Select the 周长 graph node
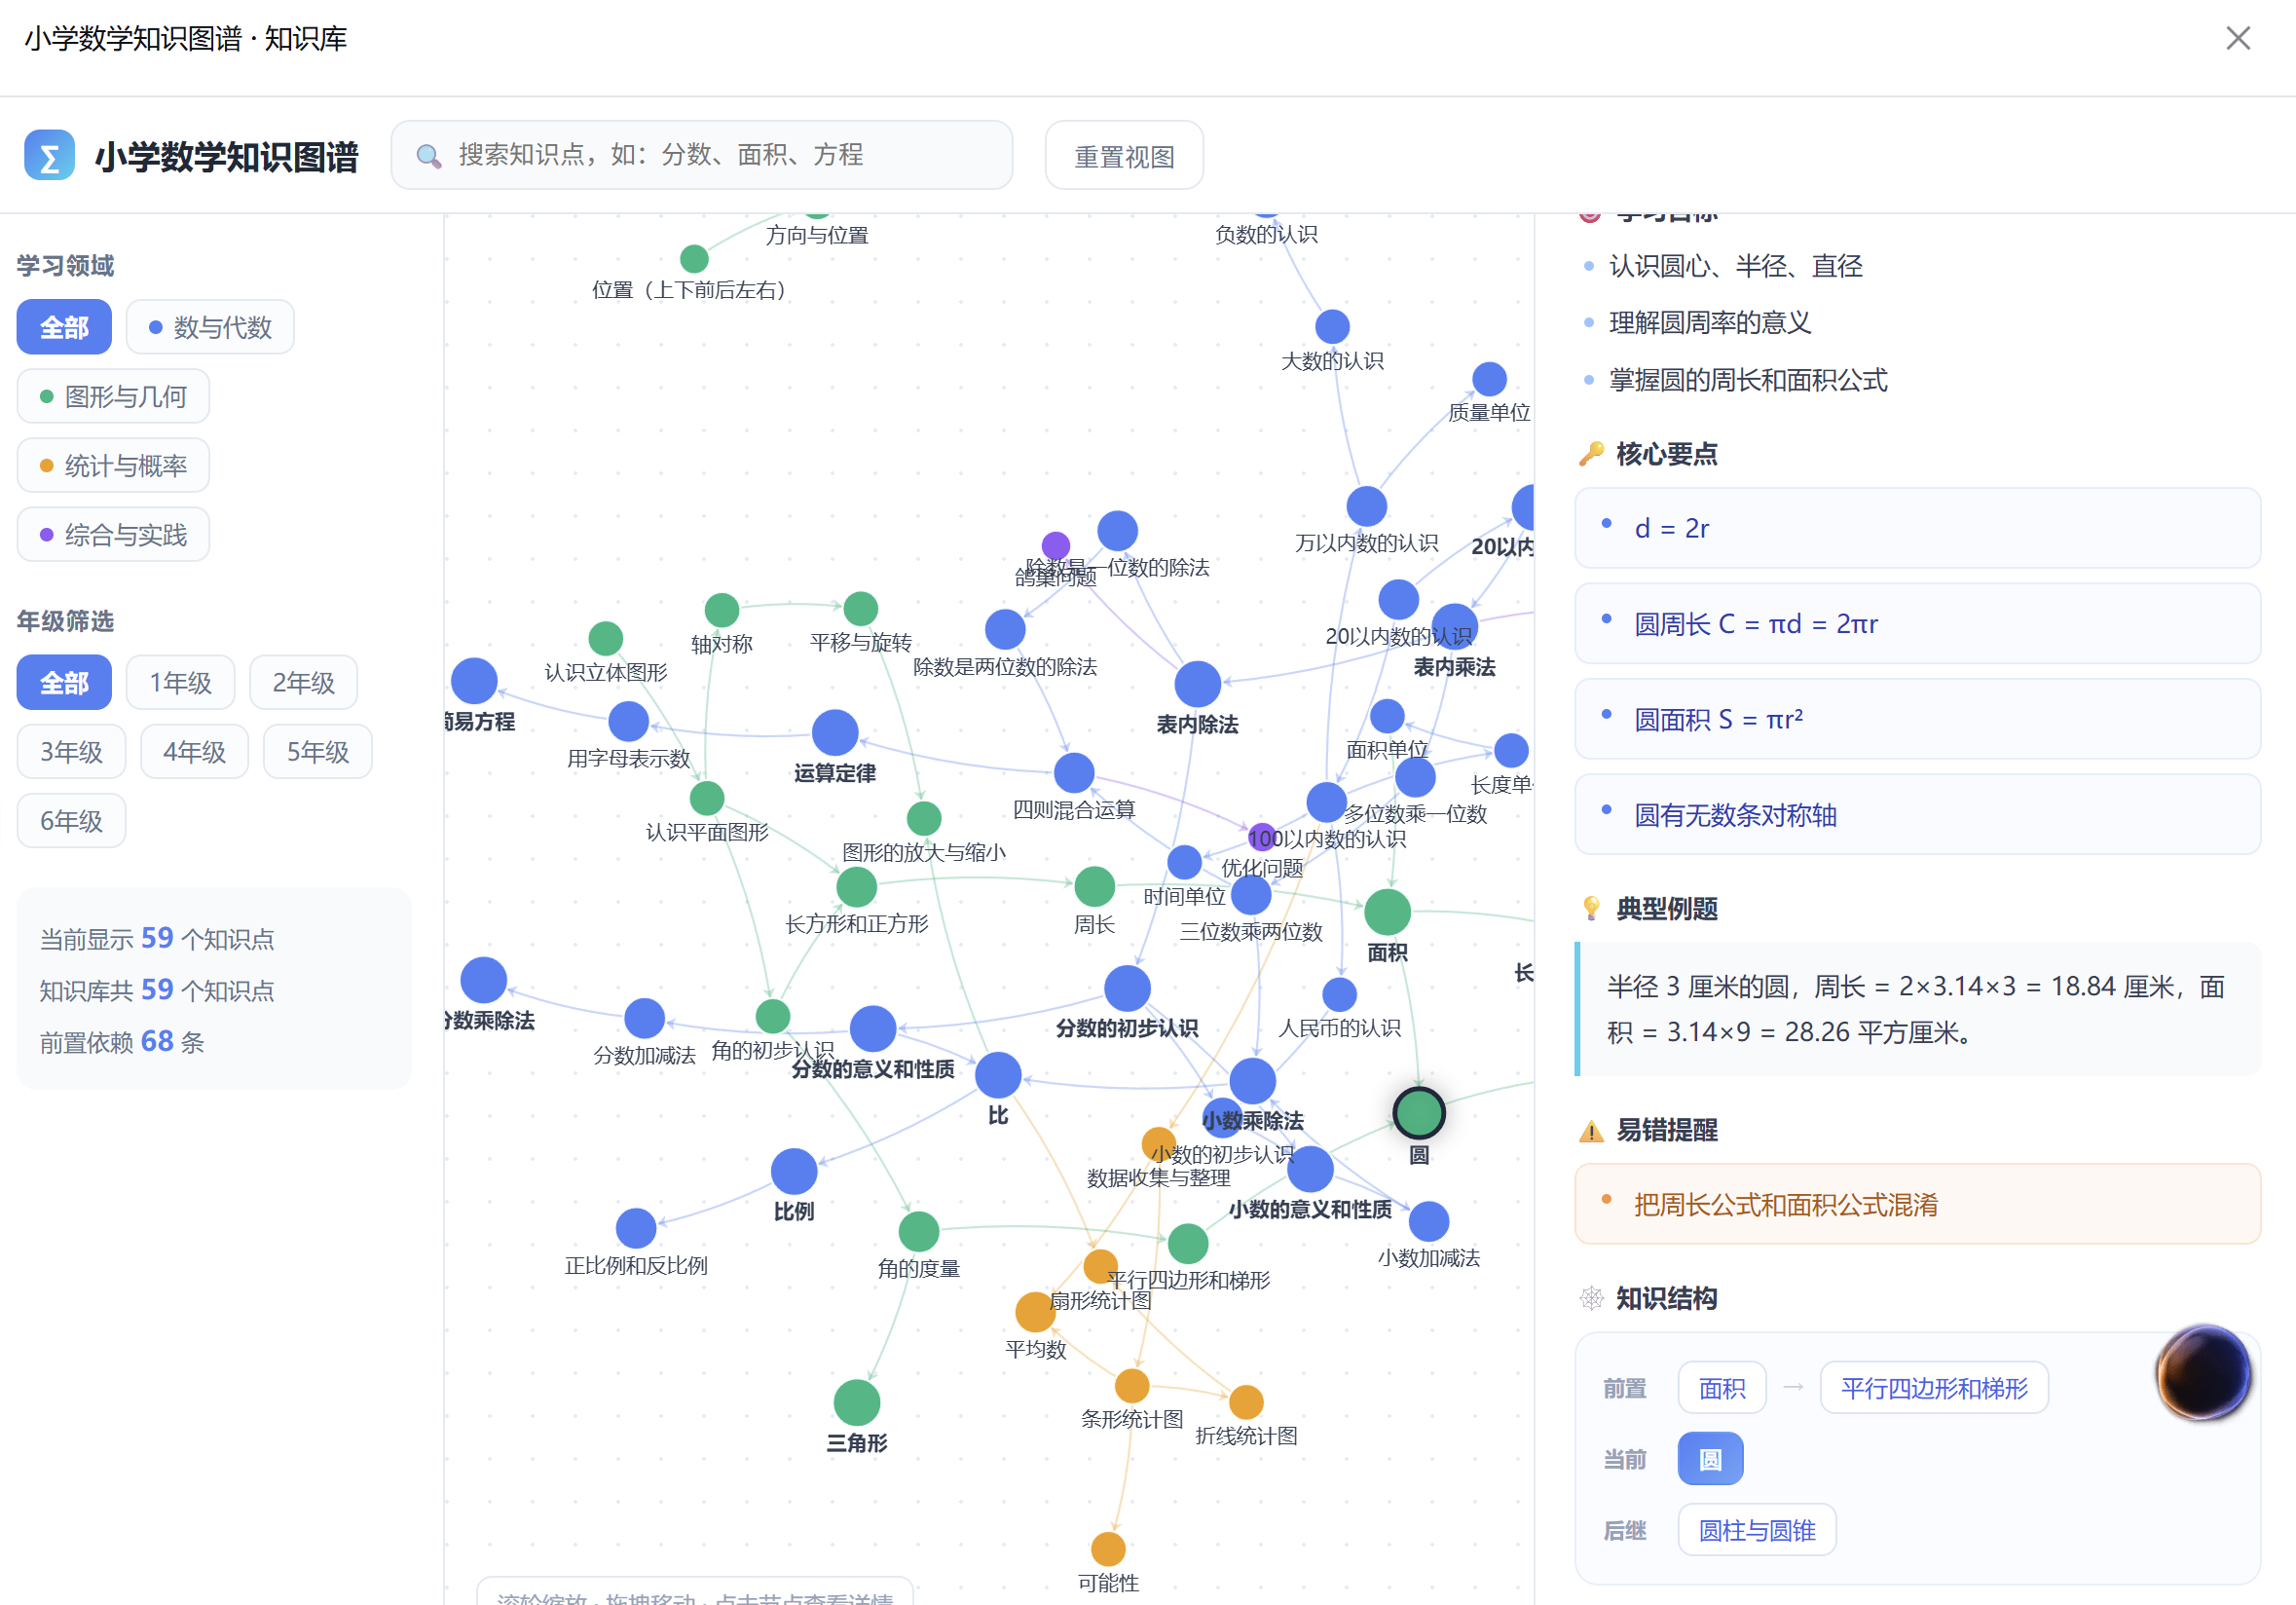Image resolution: width=2296 pixels, height=1605 pixels. 1094,886
